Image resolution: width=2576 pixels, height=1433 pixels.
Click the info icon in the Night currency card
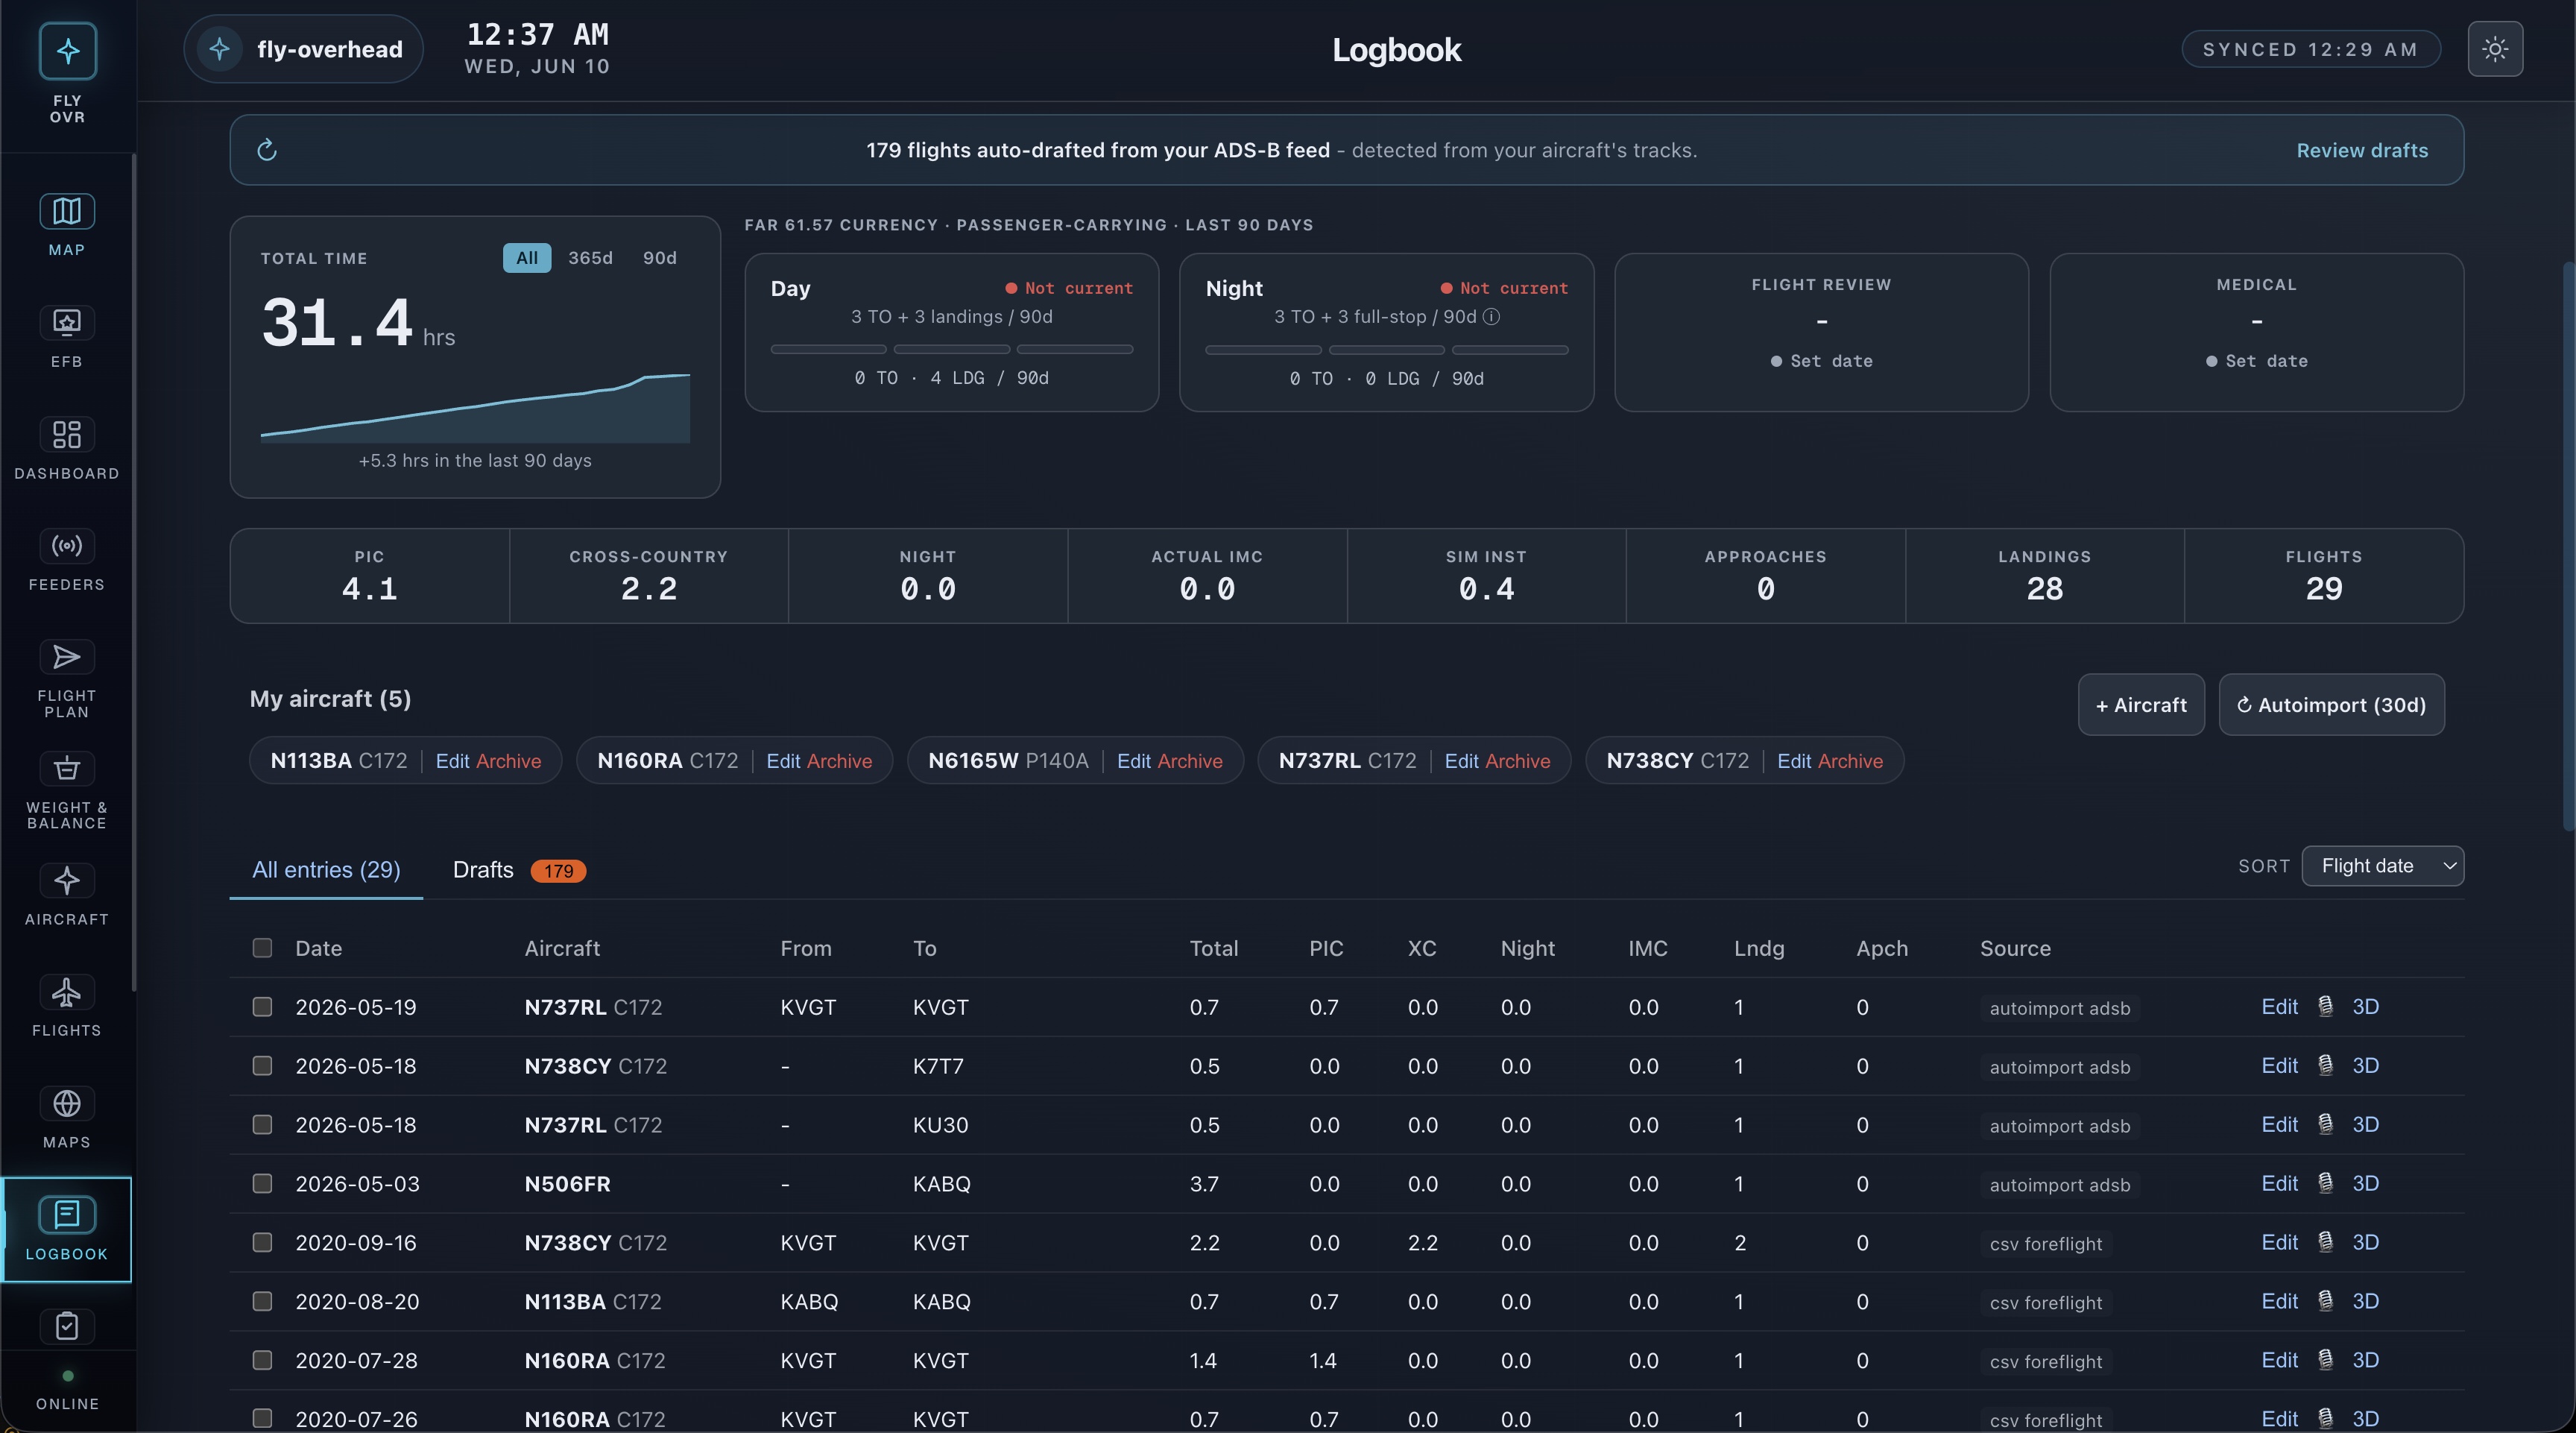pyautogui.click(x=1490, y=317)
